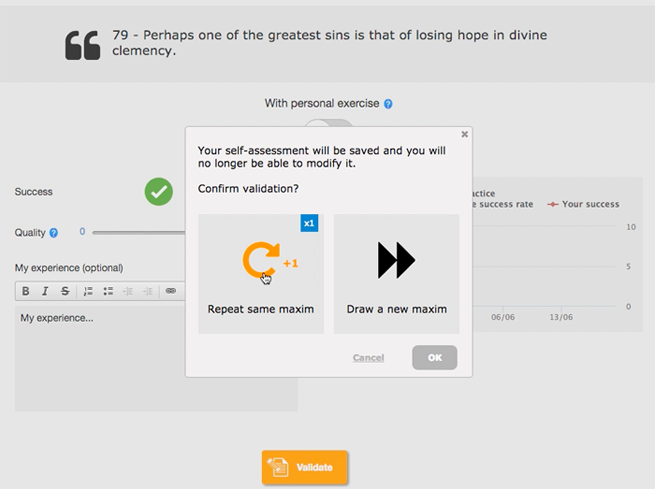The image size is (655, 489).
Task: Click the Confirm validation? text
Action: pyautogui.click(x=248, y=189)
